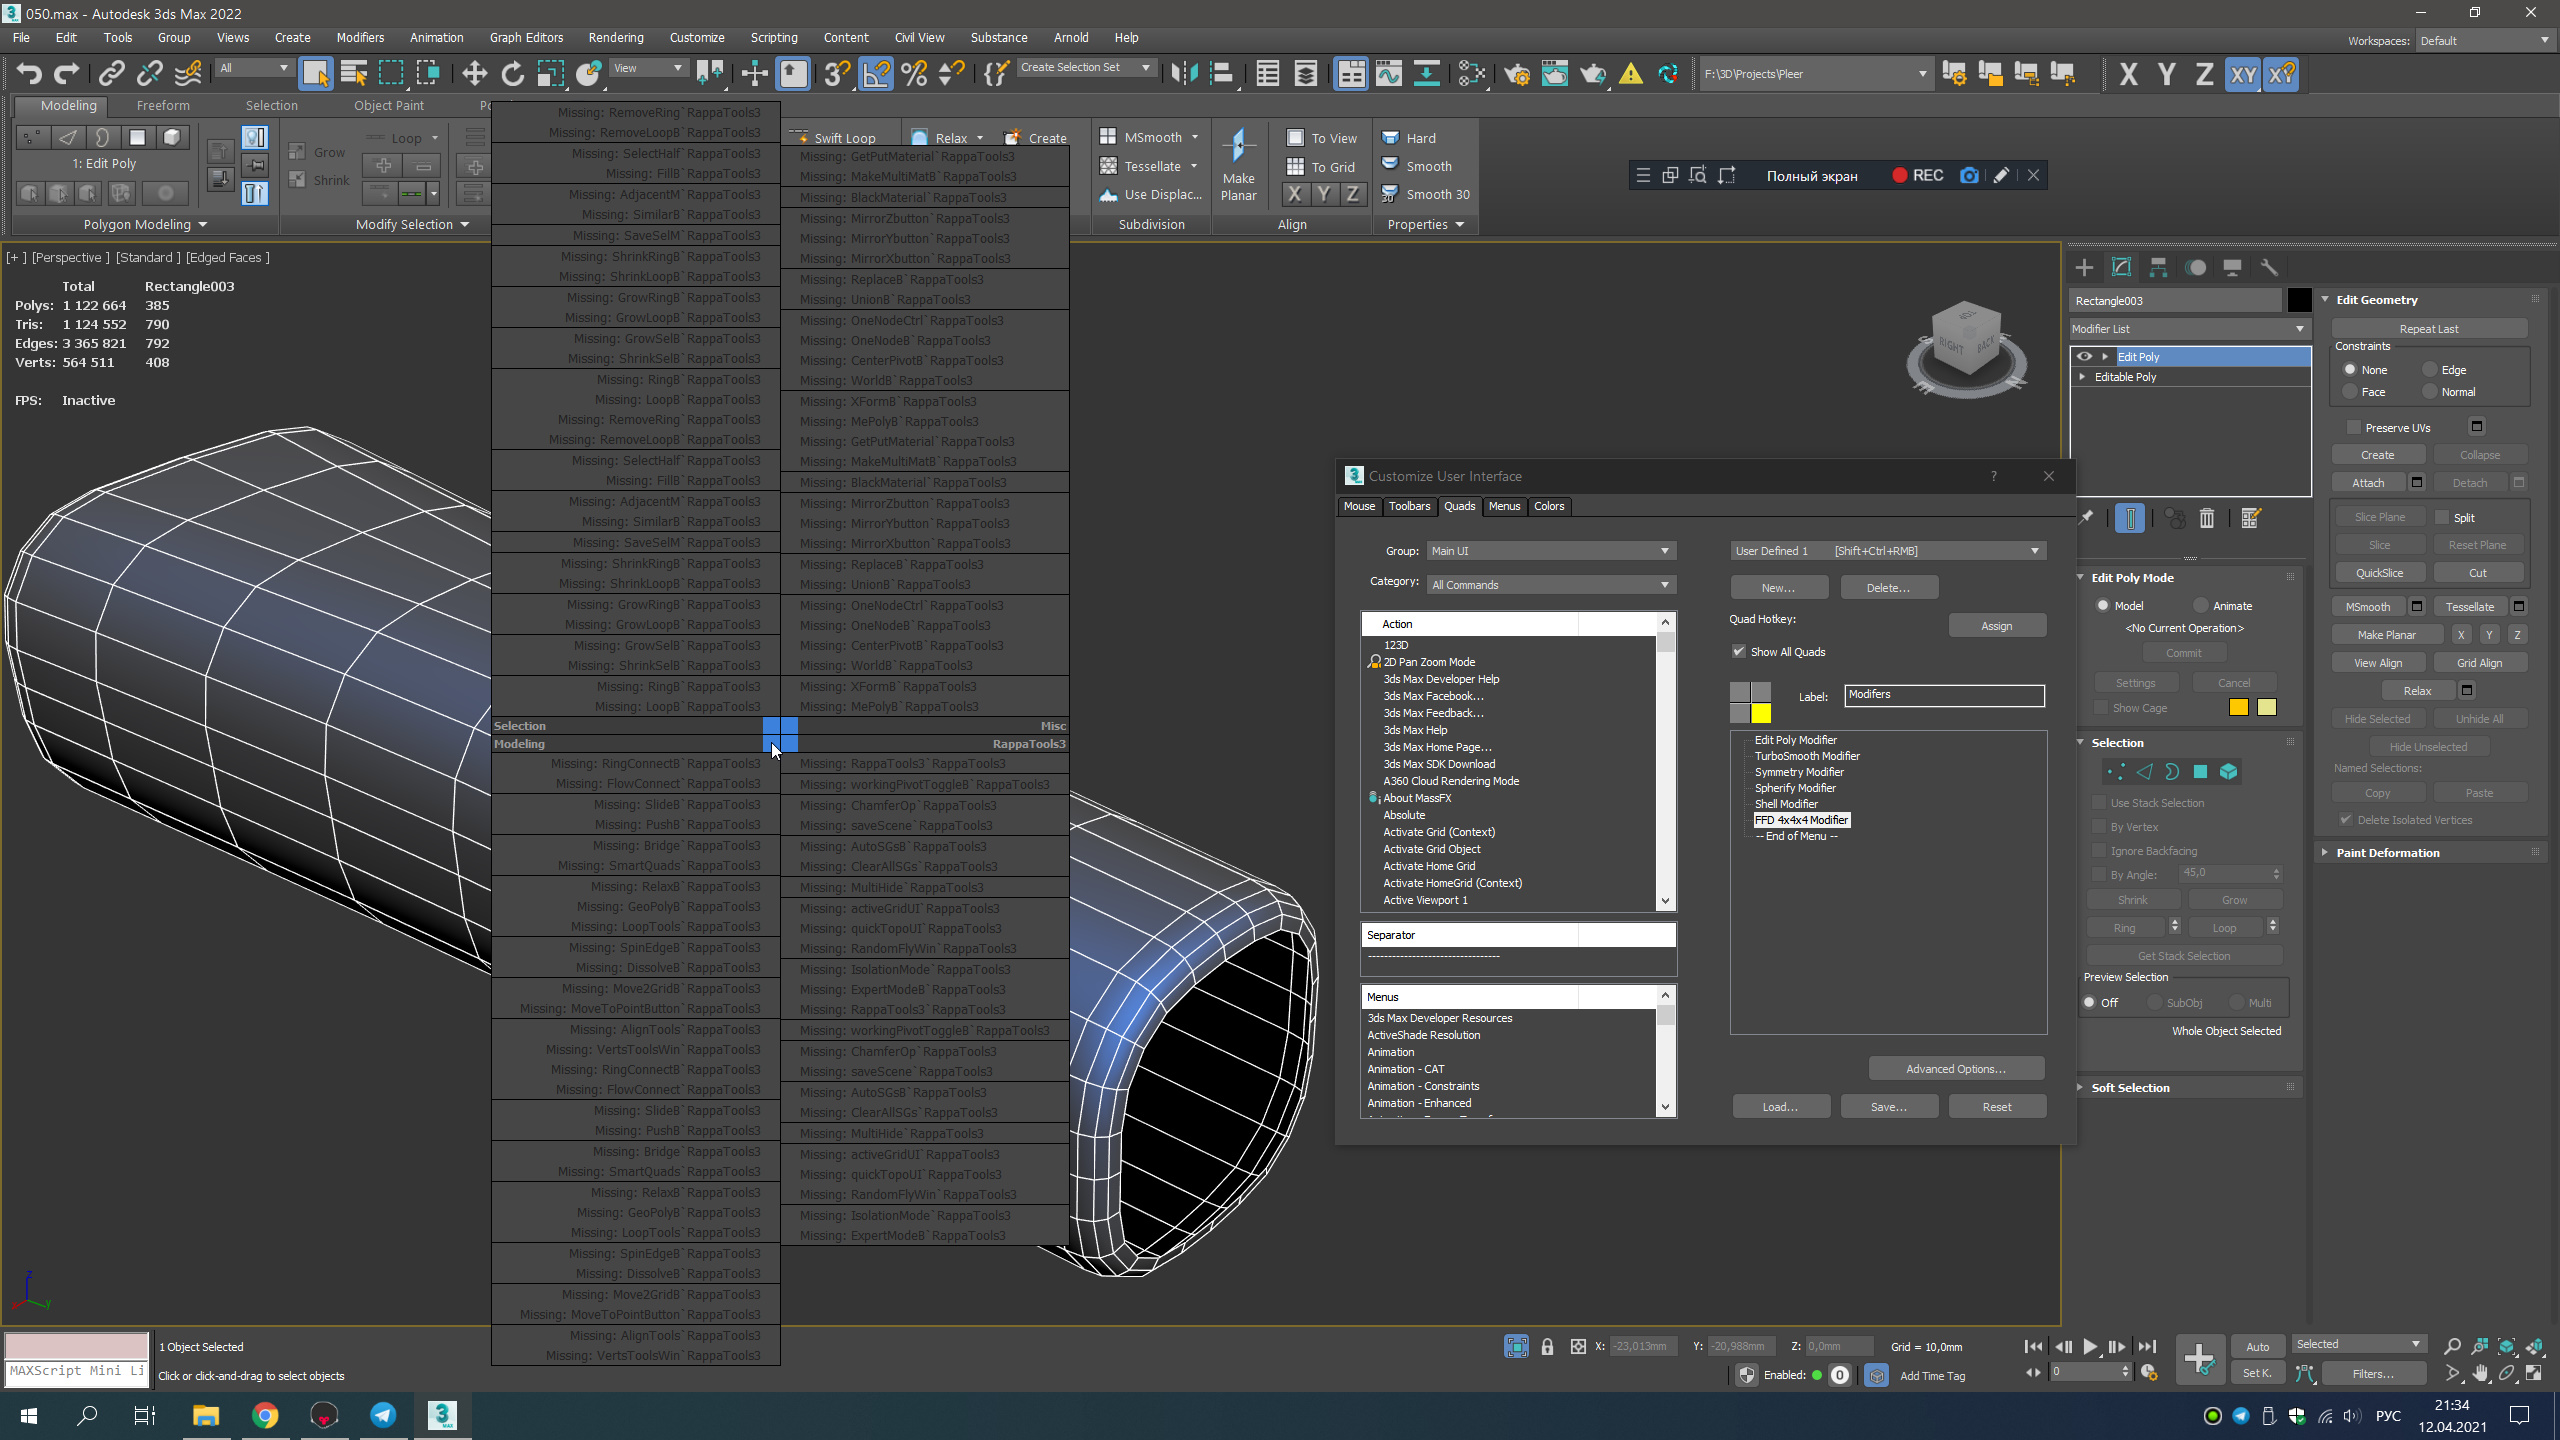Toggle Edit Poly modifier eye visibility
The height and width of the screenshot is (1440, 2560).
pyautogui.click(x=2084, y=357)
